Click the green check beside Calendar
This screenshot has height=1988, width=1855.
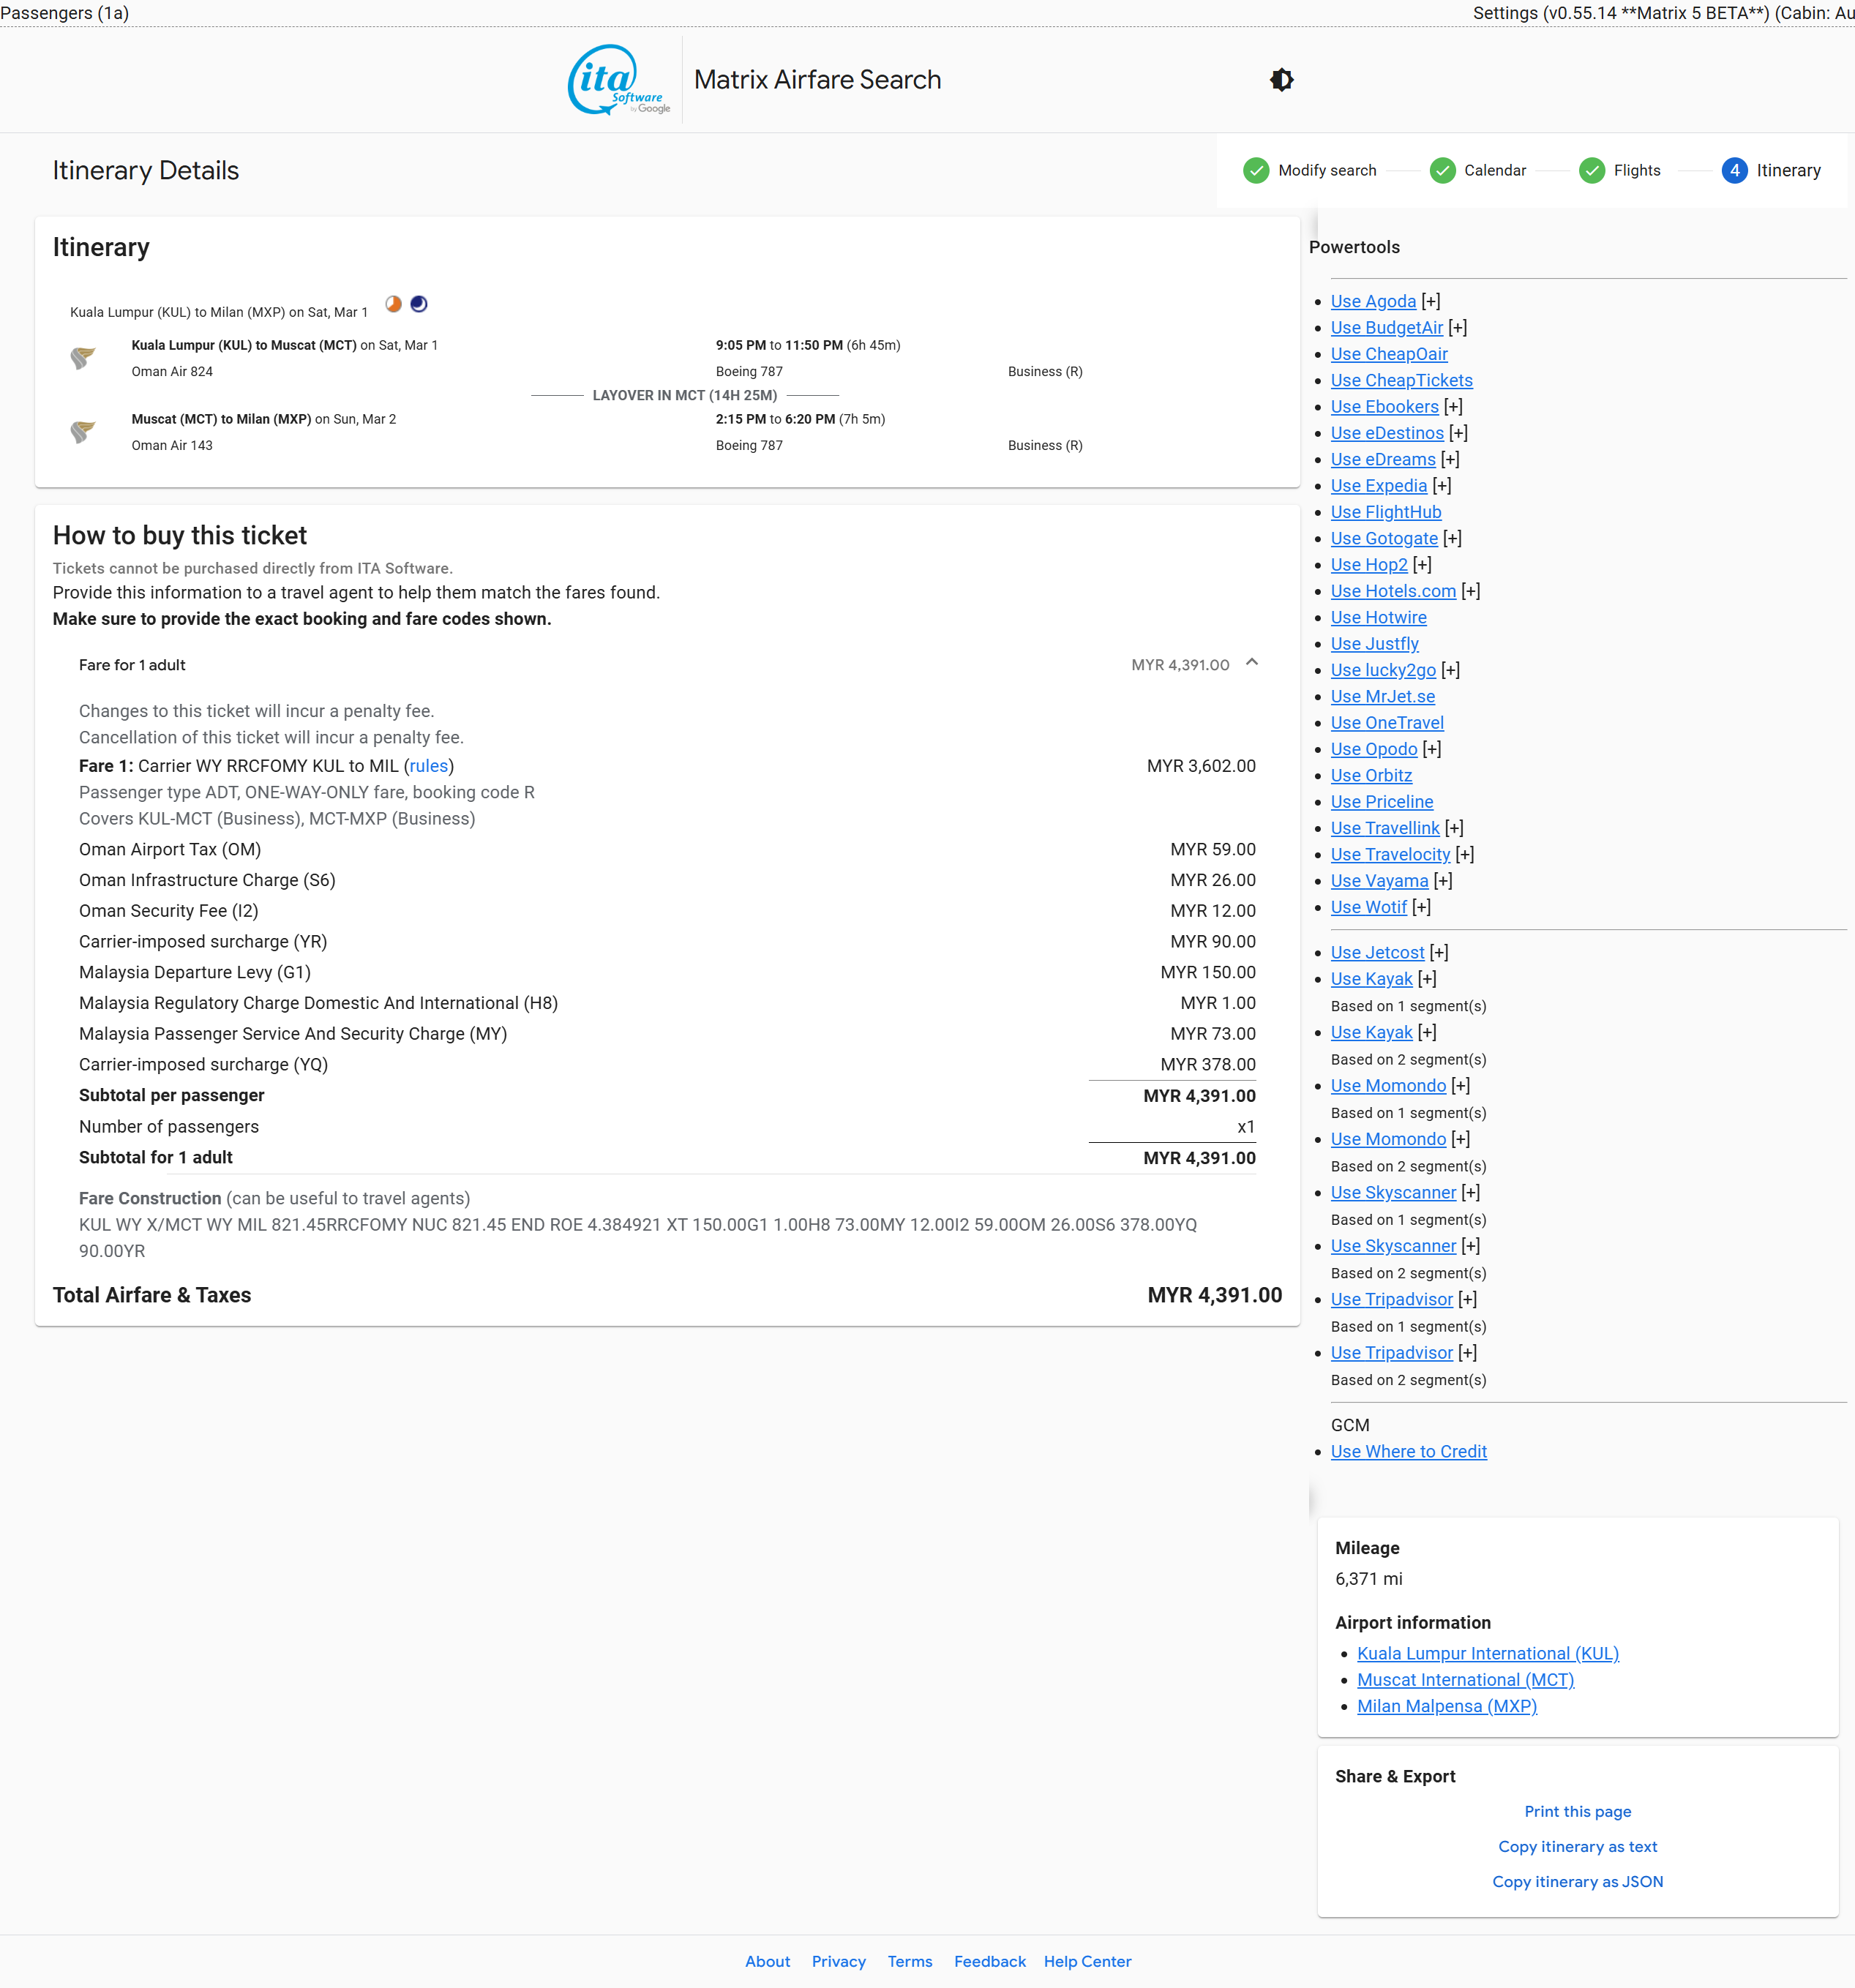1442,171
